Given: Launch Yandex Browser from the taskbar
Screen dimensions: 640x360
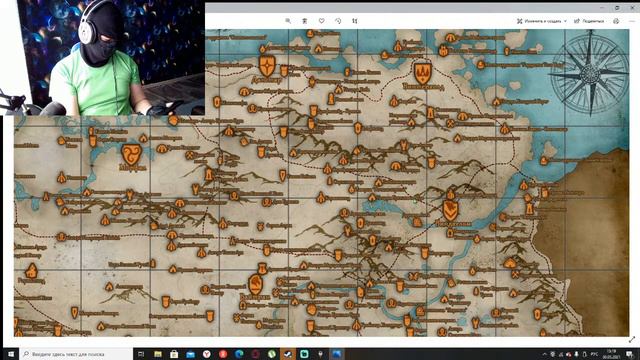Looking at the screenshot, I should click(207, 354).
